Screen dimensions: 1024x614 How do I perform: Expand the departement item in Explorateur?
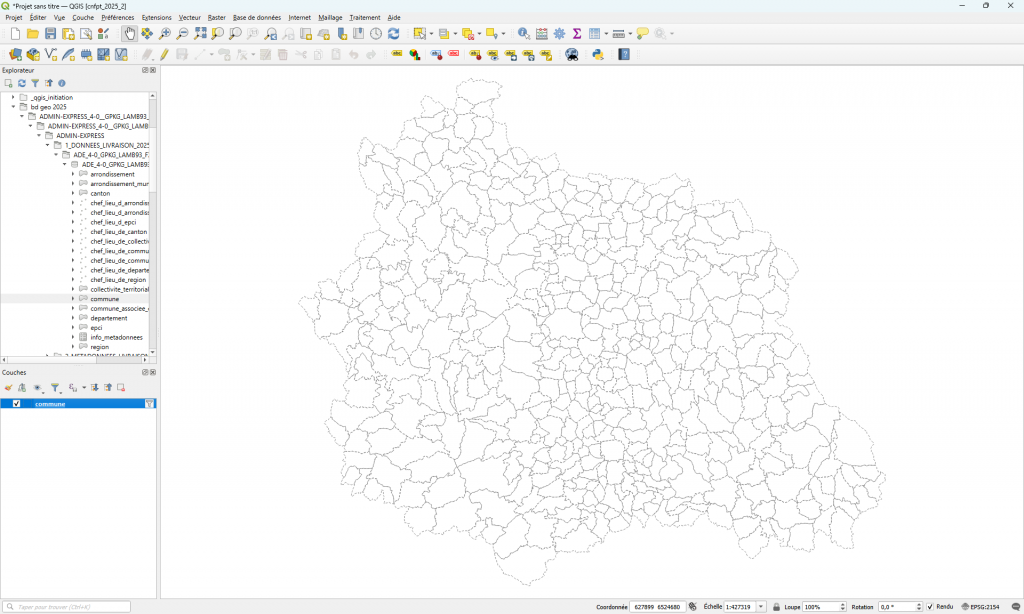(x=73, y=318)
